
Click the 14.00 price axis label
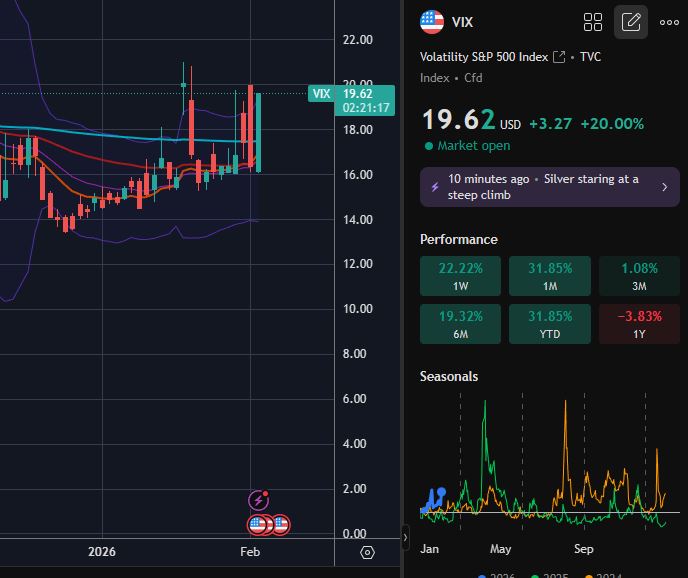tap(358, 219)
